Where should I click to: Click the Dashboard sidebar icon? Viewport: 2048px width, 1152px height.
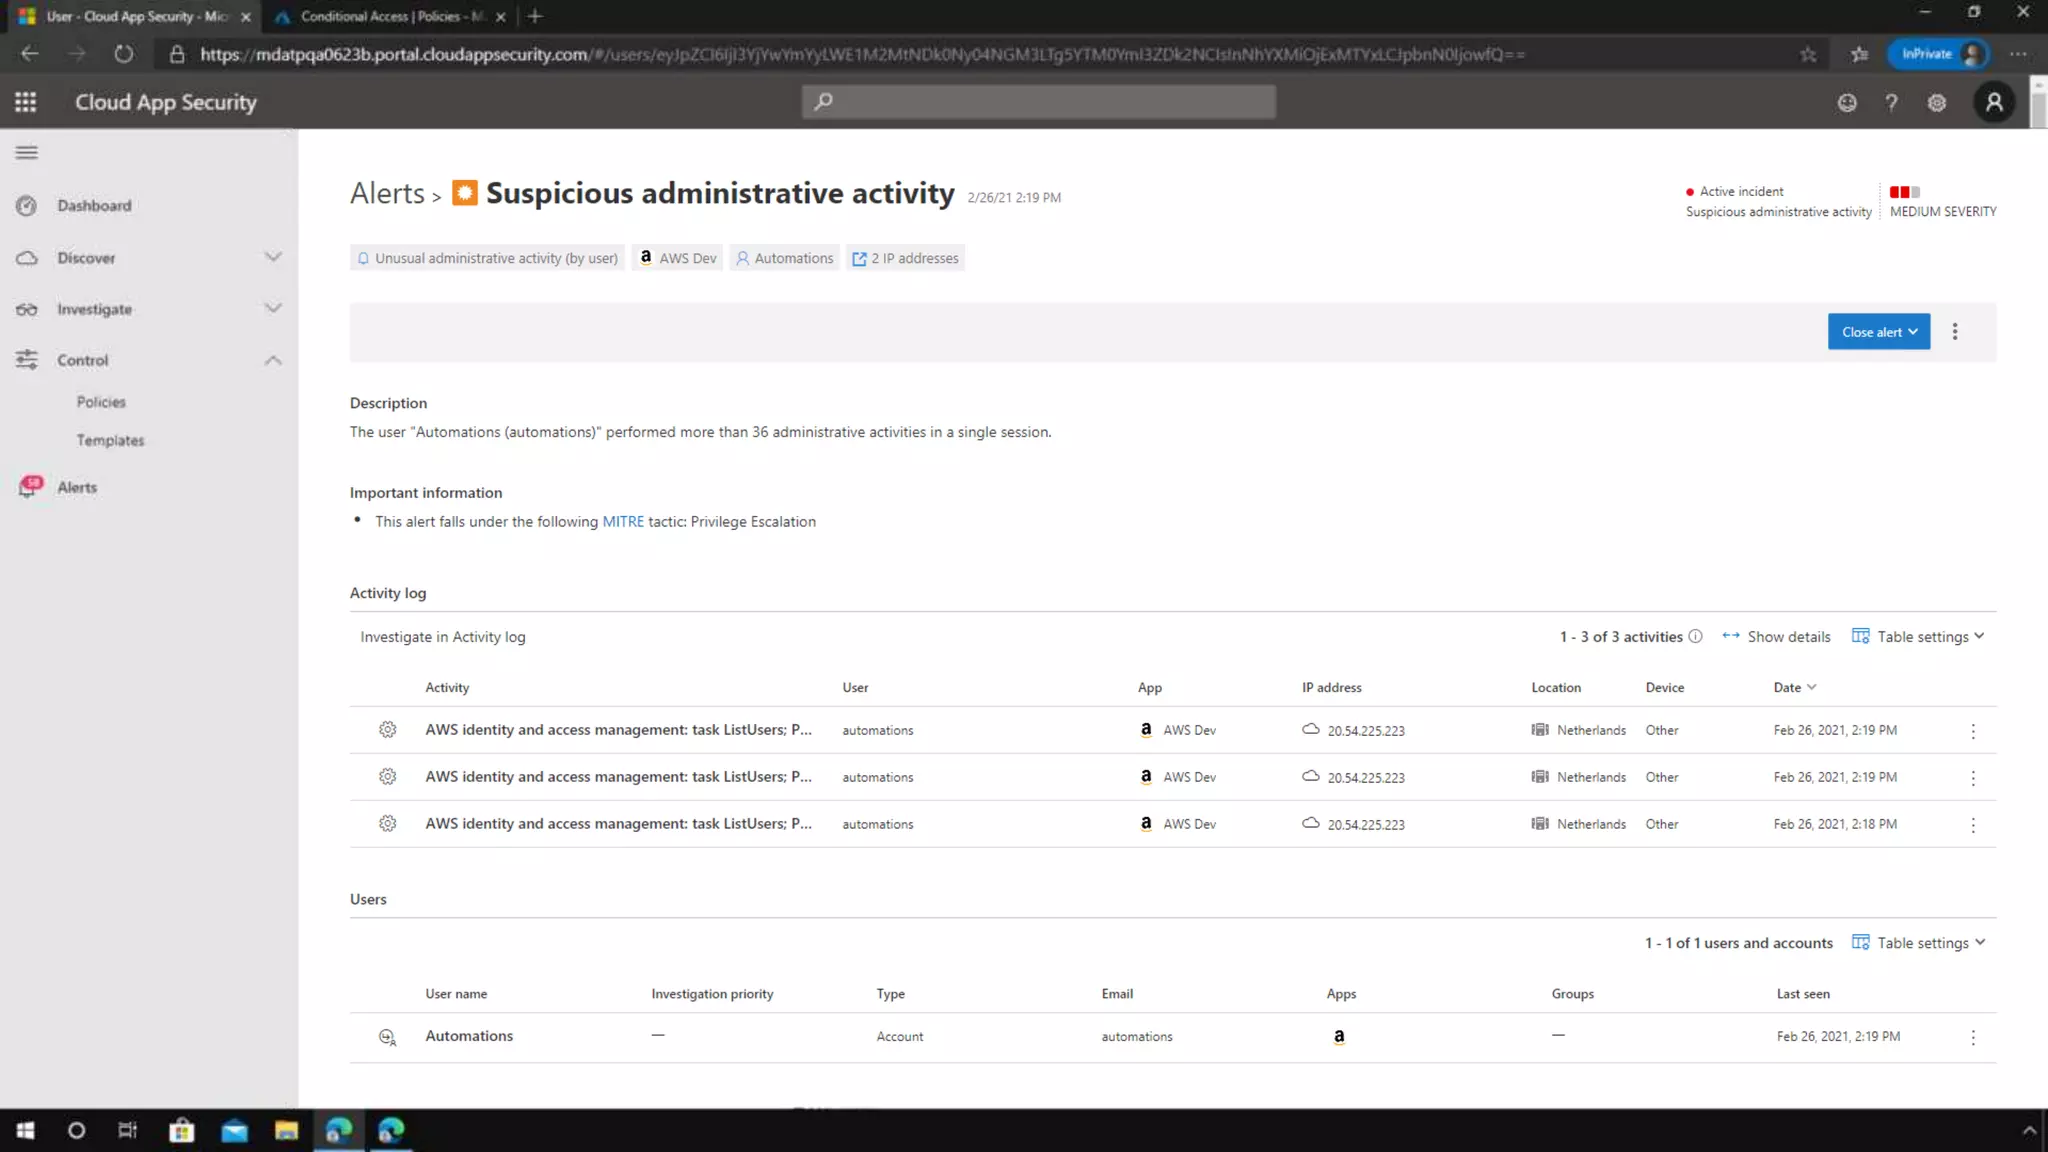coord(27,206)
